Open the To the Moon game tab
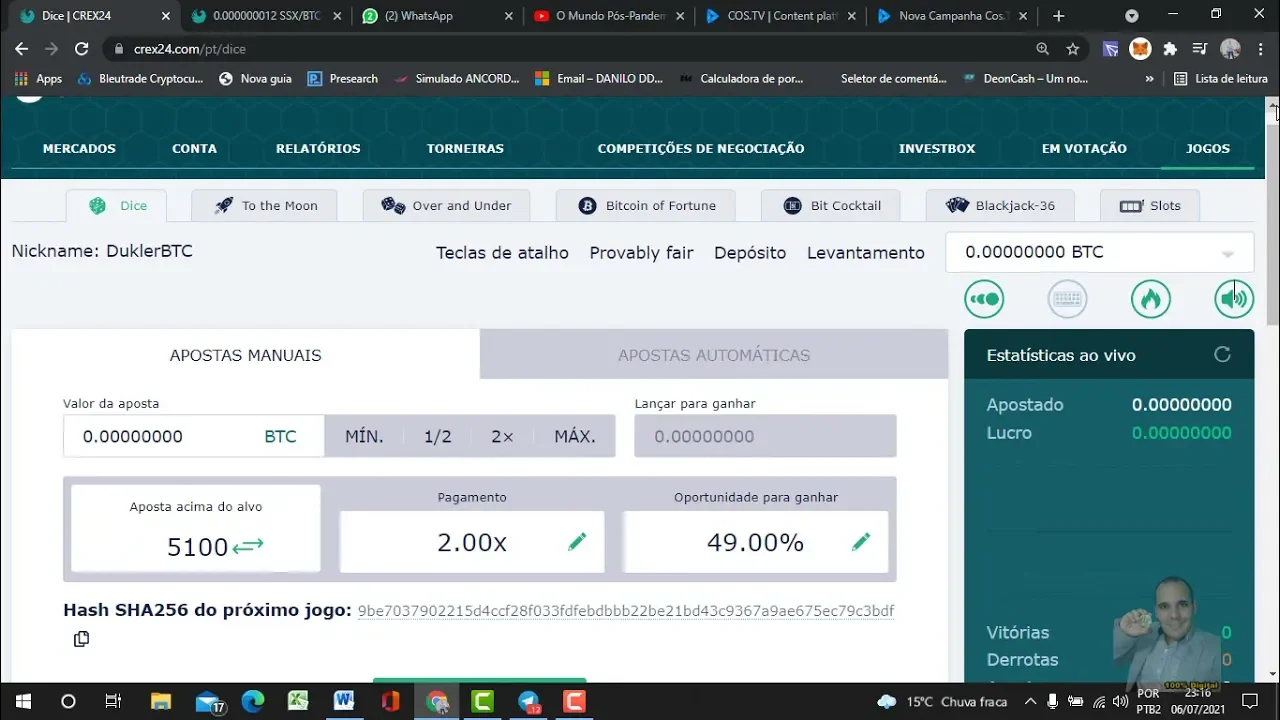The image size is (1280, 720). pos(265,206)
